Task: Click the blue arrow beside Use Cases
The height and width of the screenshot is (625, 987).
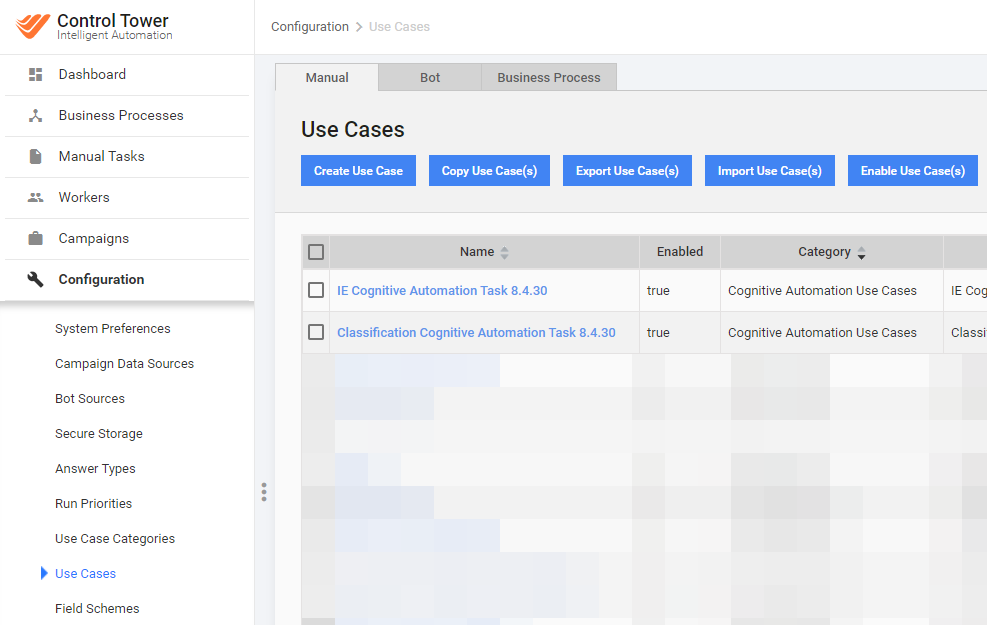Action: 44,573
